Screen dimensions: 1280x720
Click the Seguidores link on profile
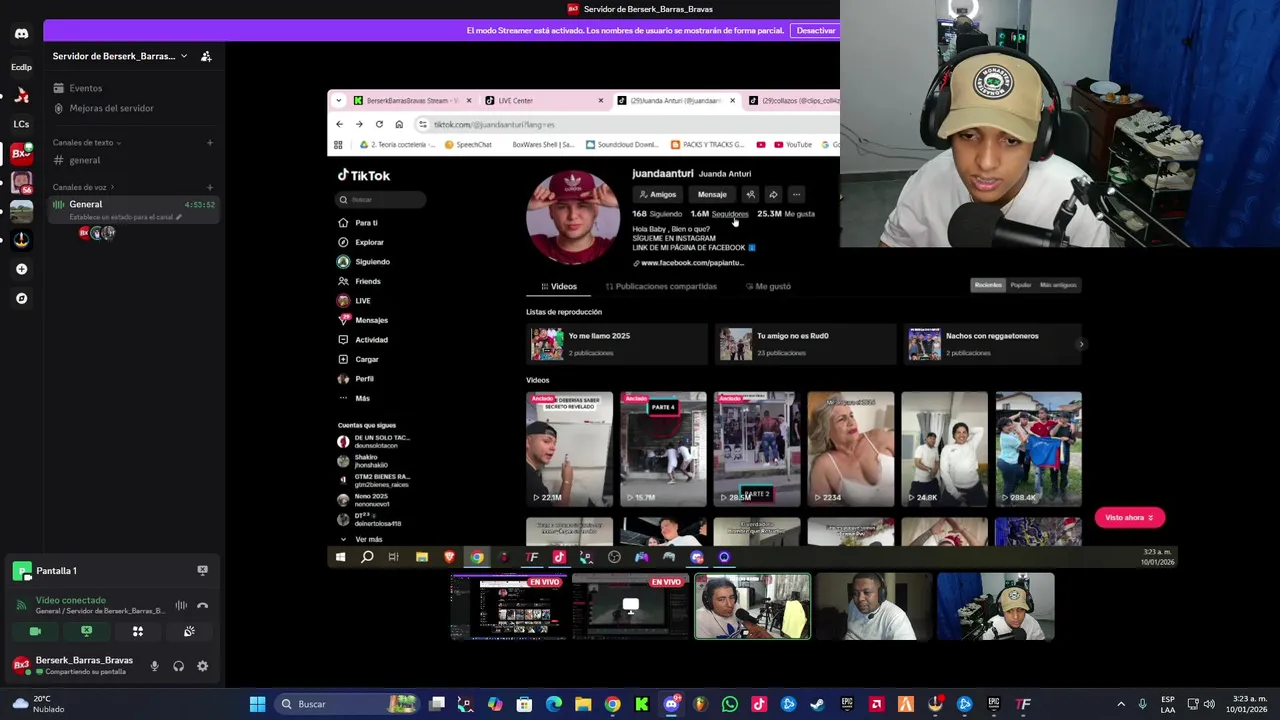pyautogui.click(x=729, y=214)
